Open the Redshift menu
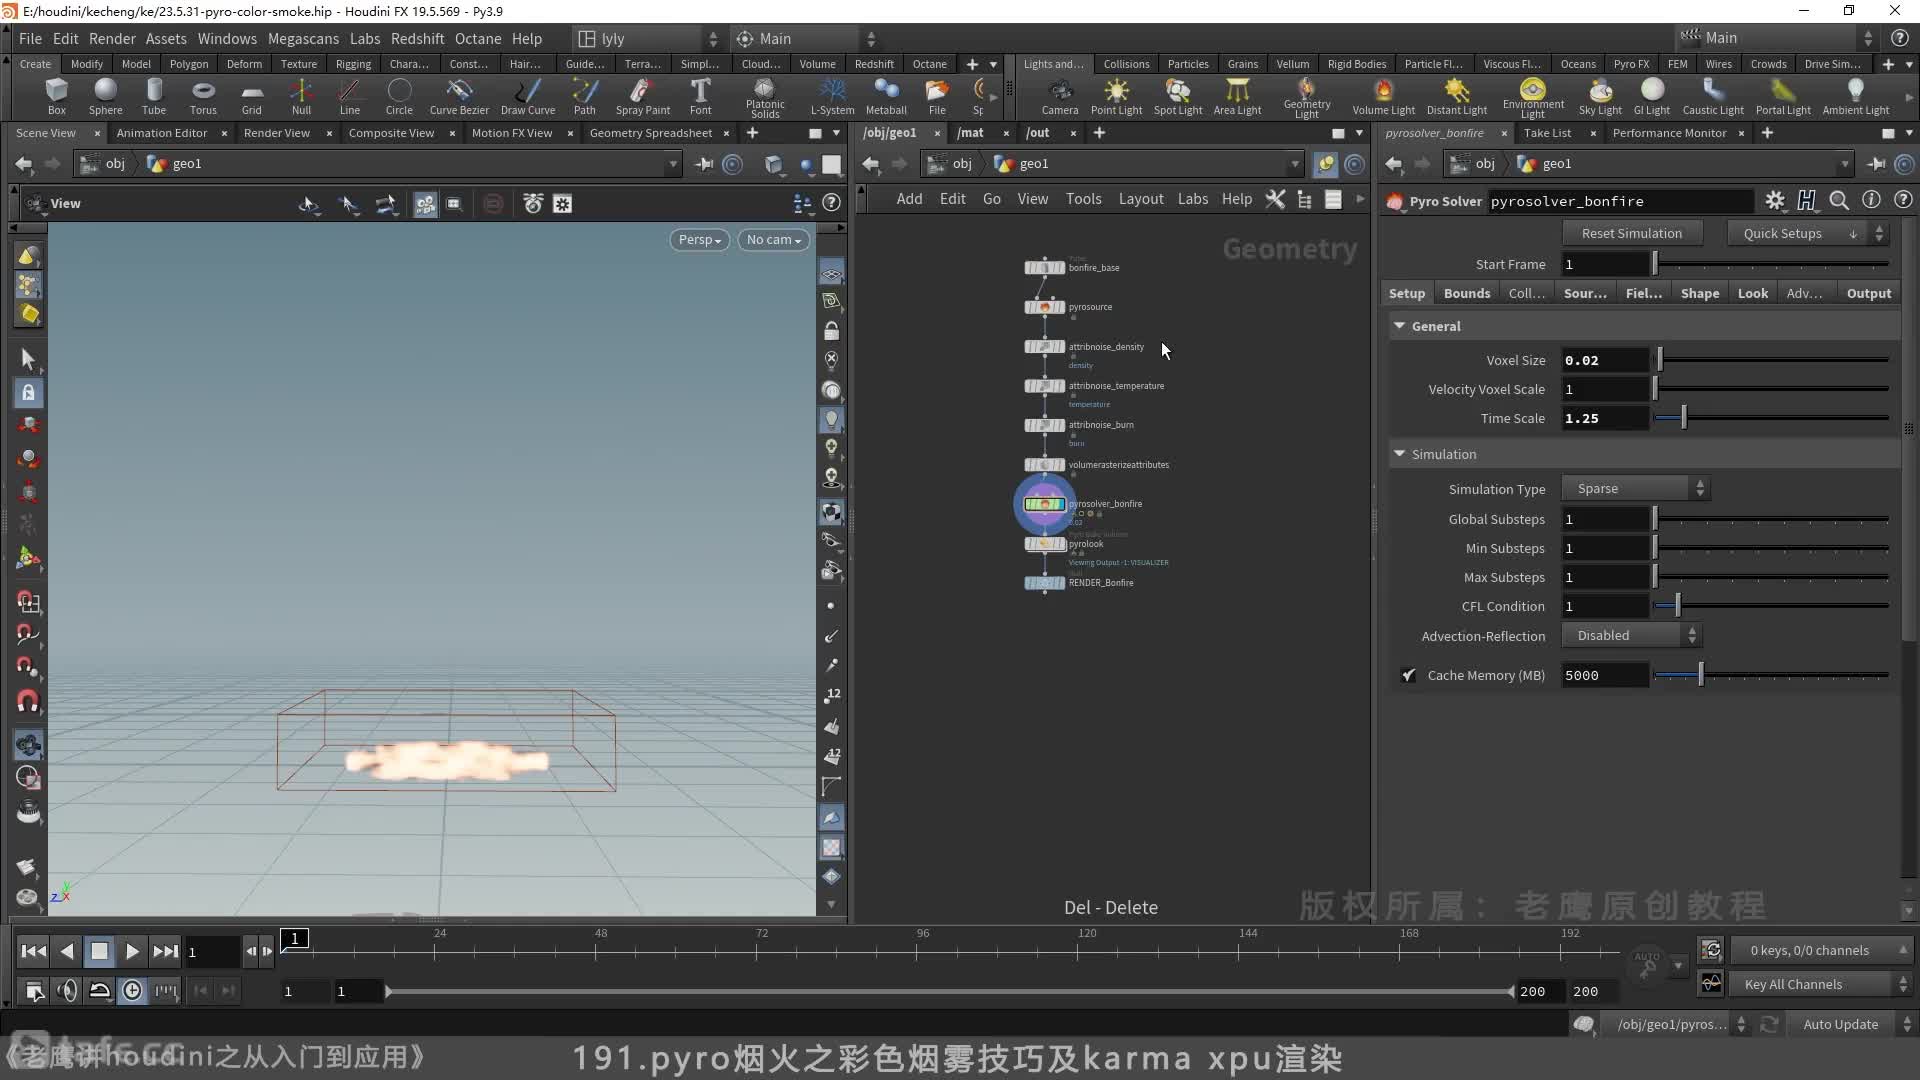The height and width of the screenshot is (1080, 1920). [x=417, y=38]
